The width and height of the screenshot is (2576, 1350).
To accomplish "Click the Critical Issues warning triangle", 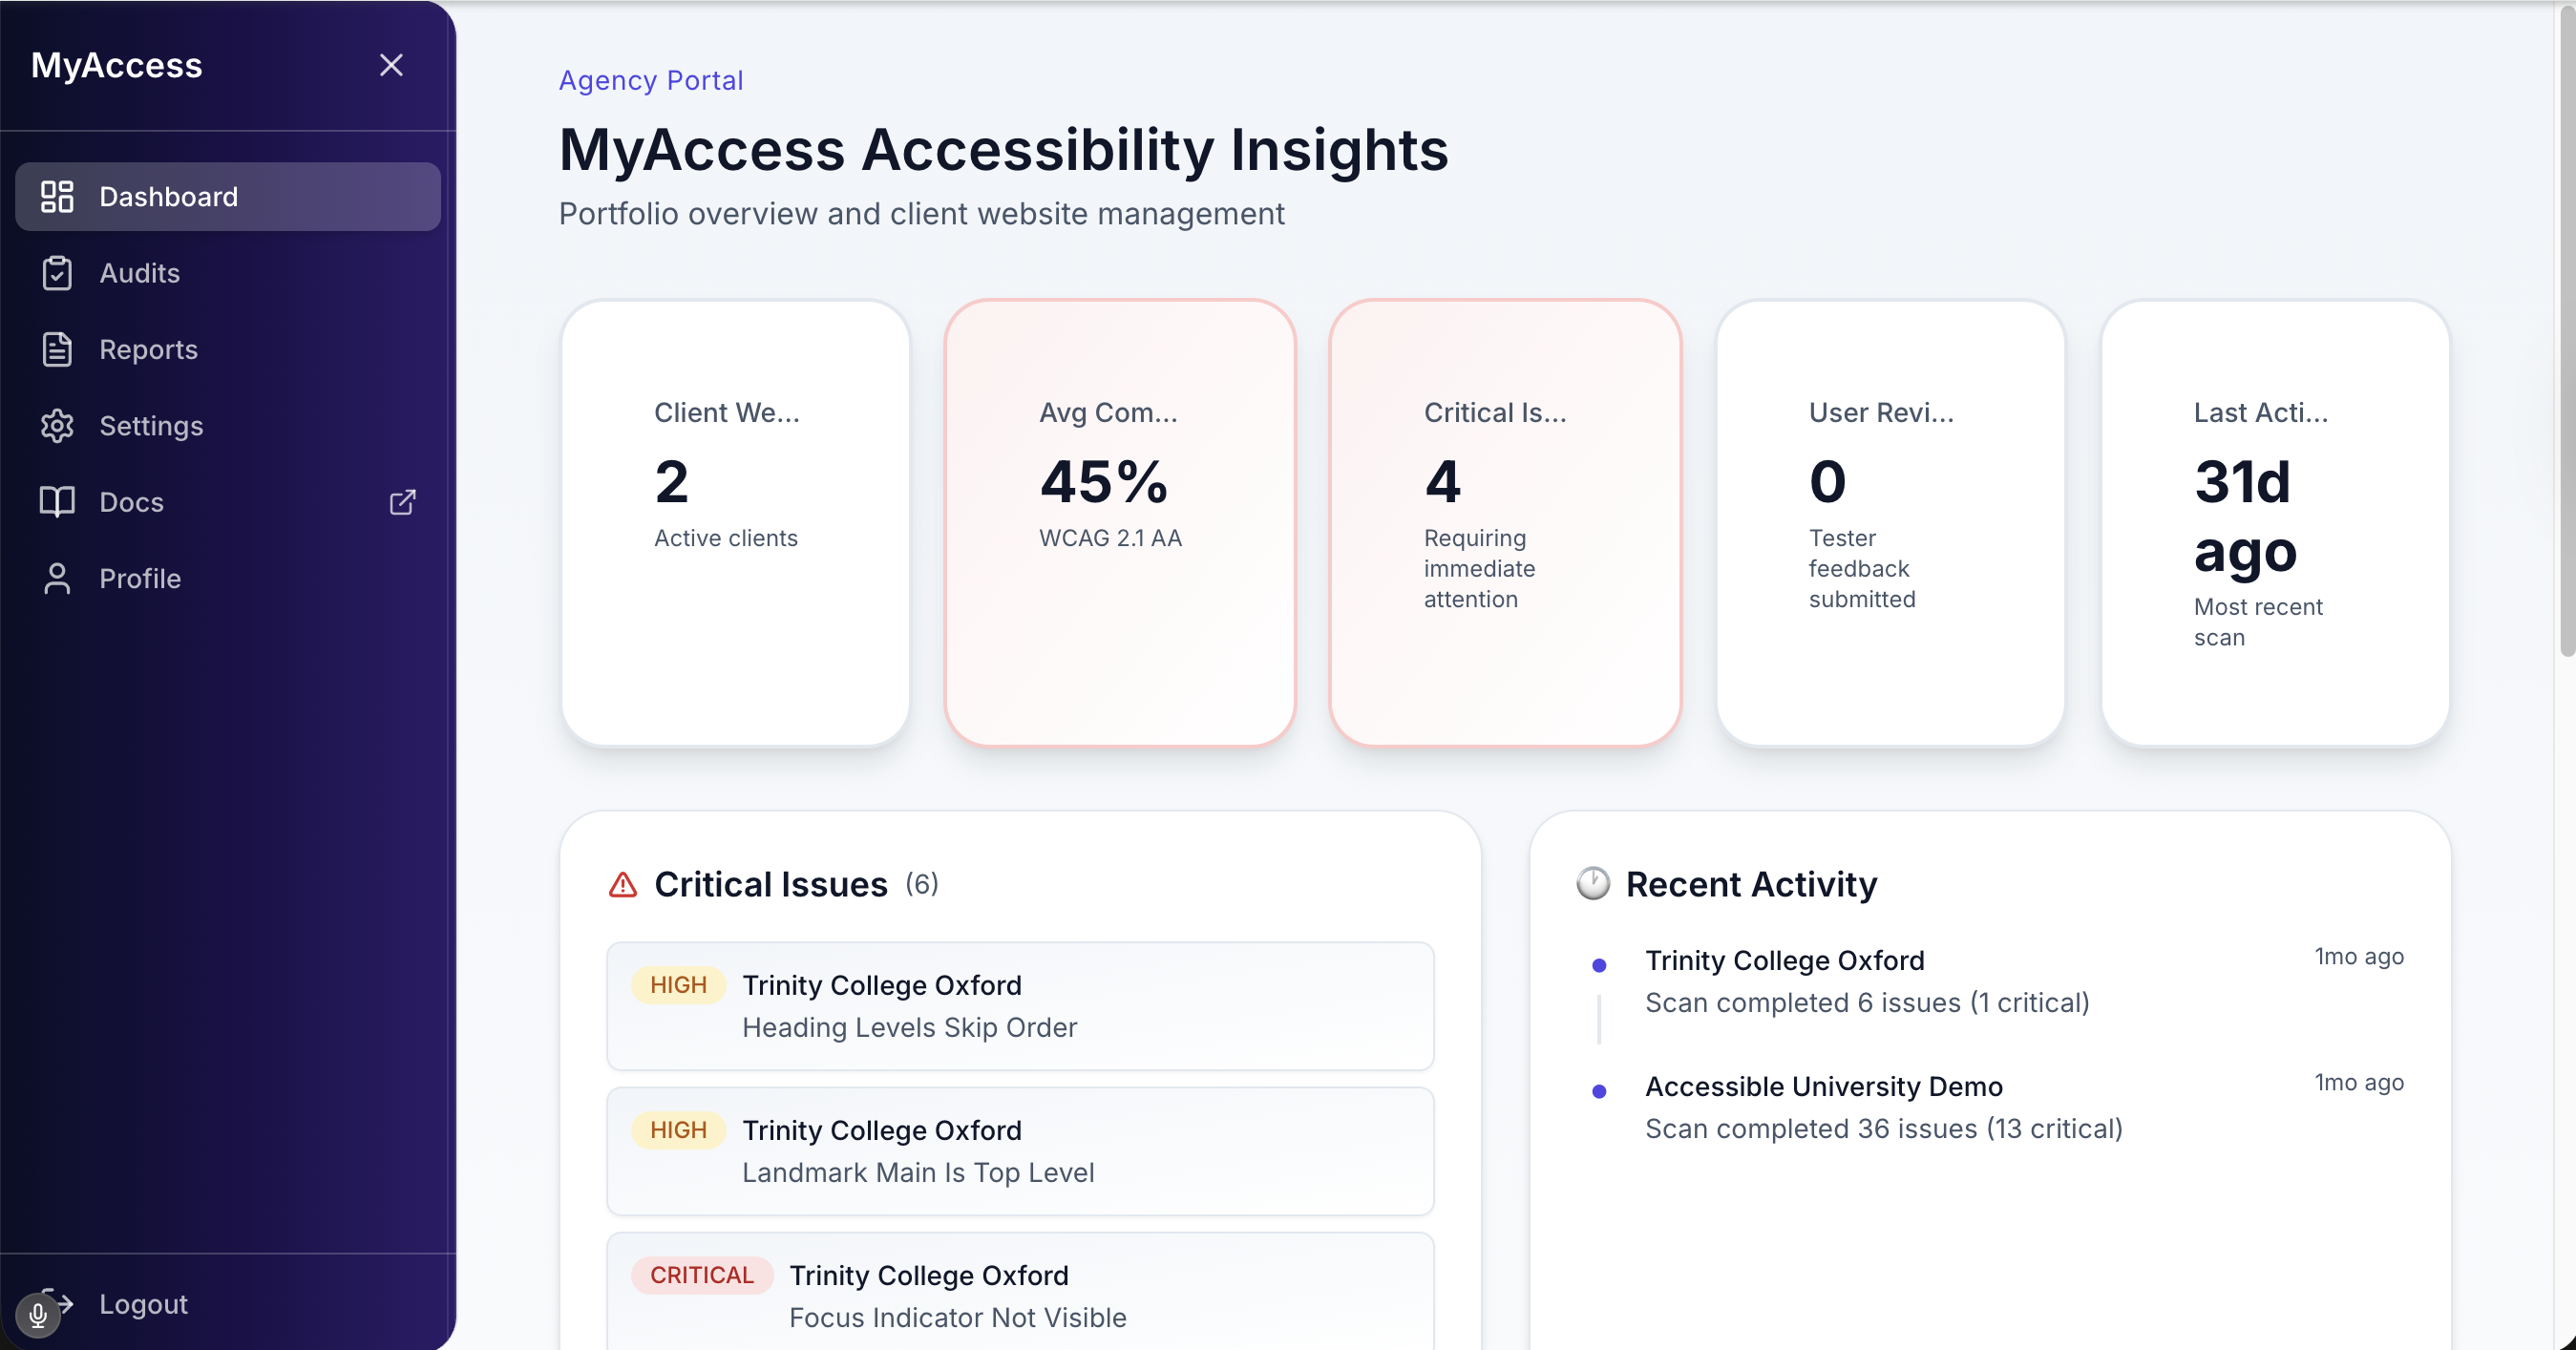I will [x=623, y=885].
